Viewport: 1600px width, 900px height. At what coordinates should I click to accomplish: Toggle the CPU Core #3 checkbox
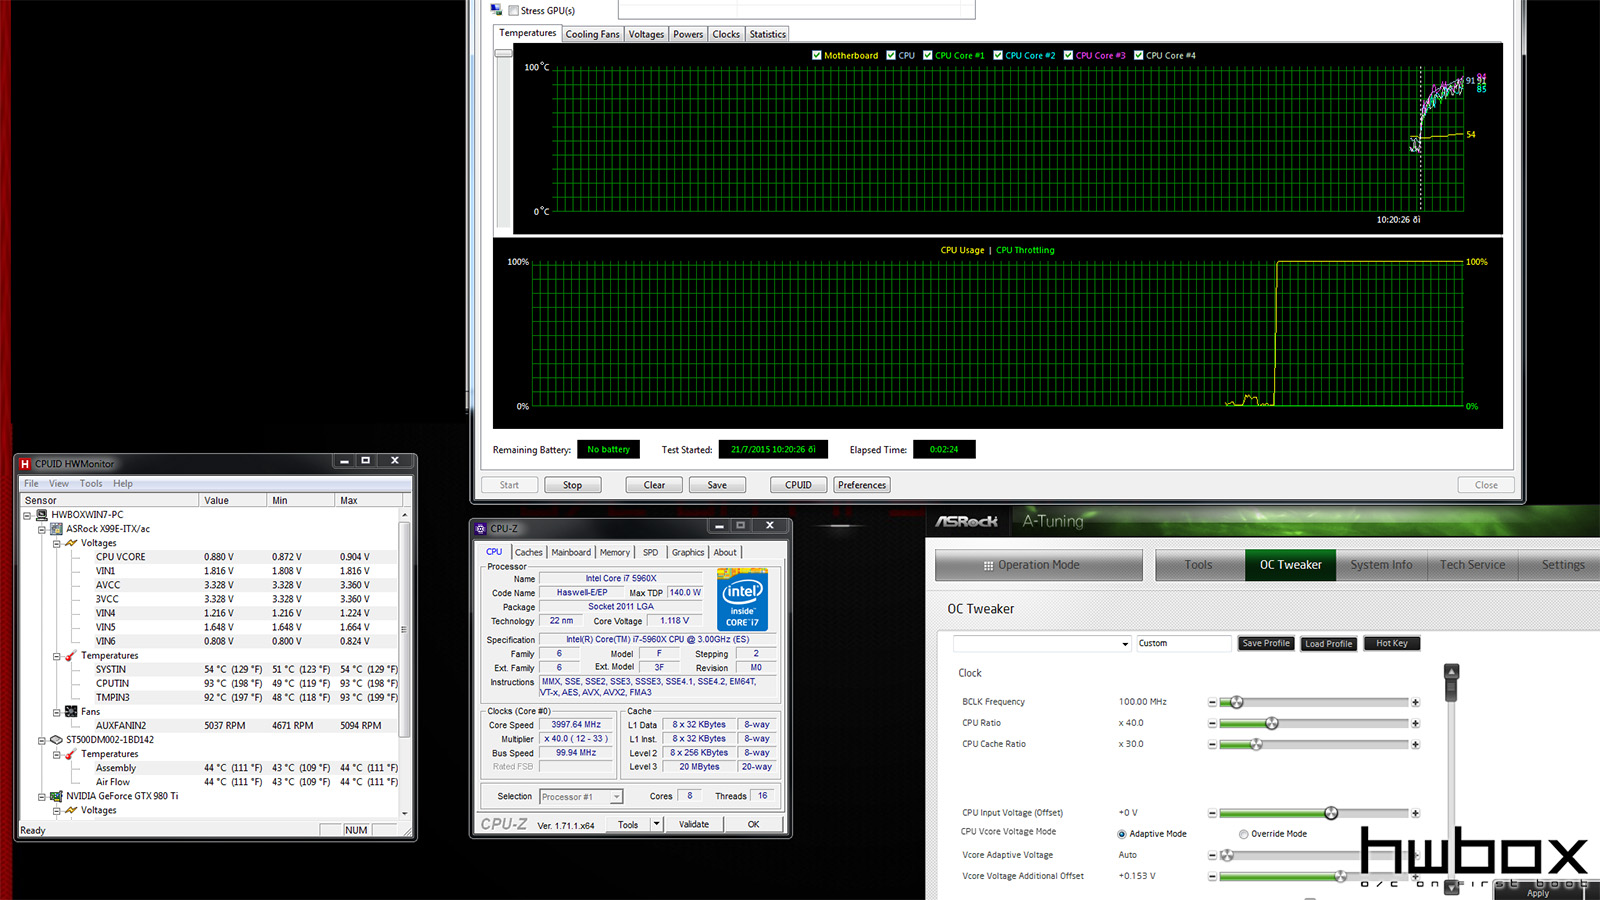click(1069, 56)
